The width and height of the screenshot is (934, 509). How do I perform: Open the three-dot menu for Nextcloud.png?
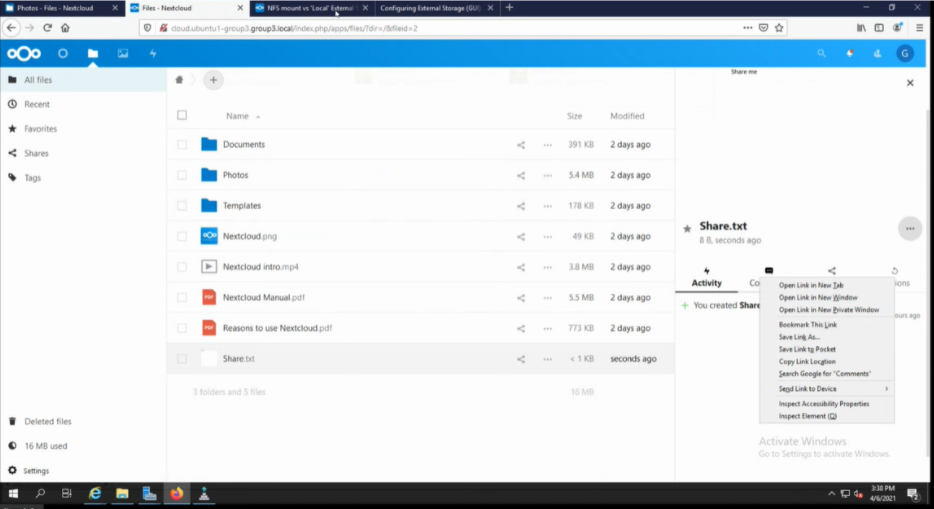pyautogui.click(x=547, y=237)
